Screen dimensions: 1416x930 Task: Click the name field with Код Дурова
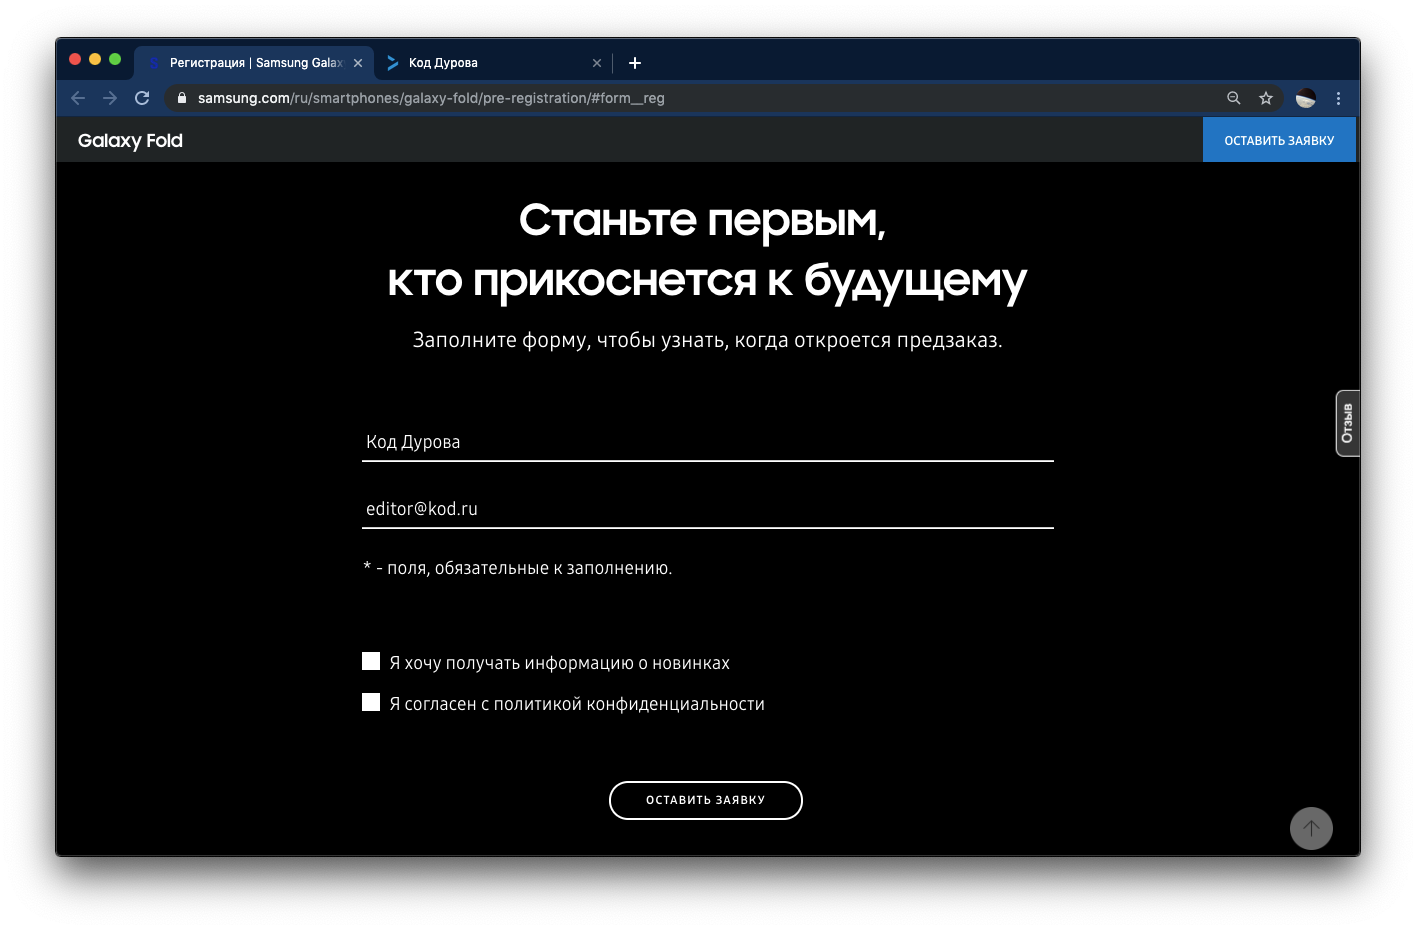click(708, 442)
